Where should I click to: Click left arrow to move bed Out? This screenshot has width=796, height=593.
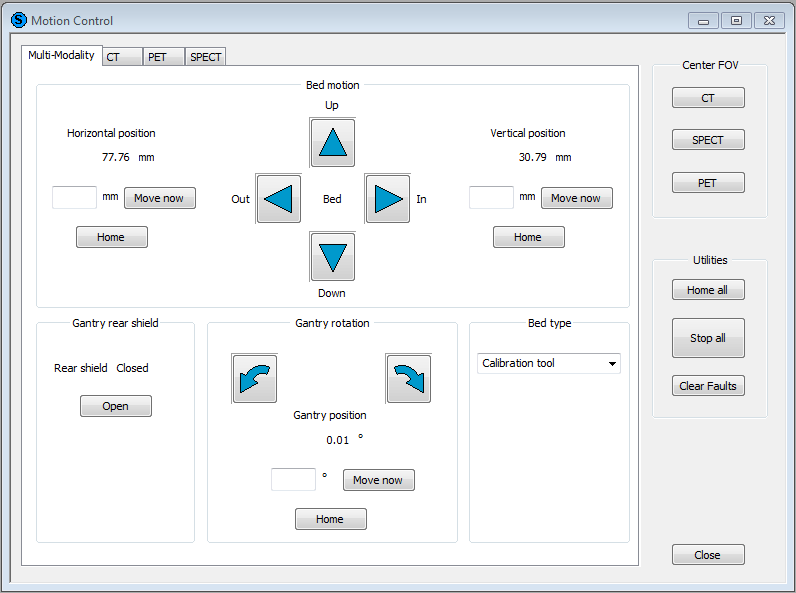[x=278, y=199]
